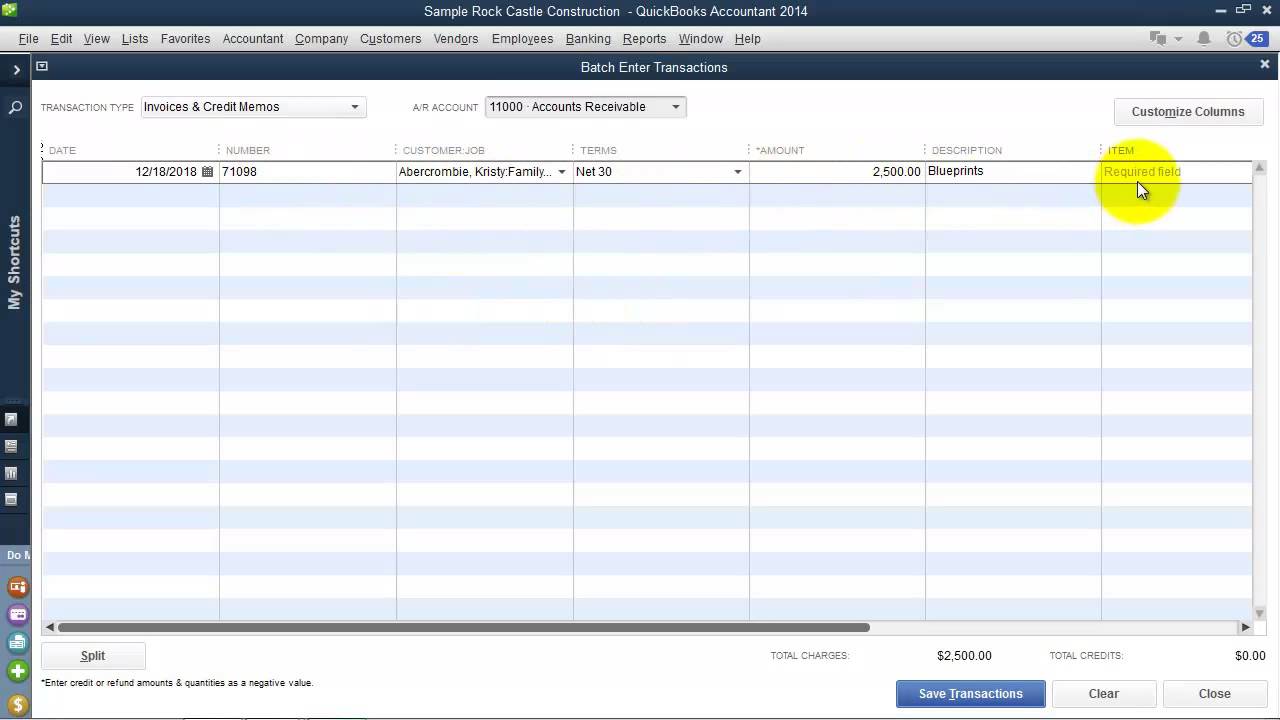
Task: Open the Help menu
Action: (747, 39)
